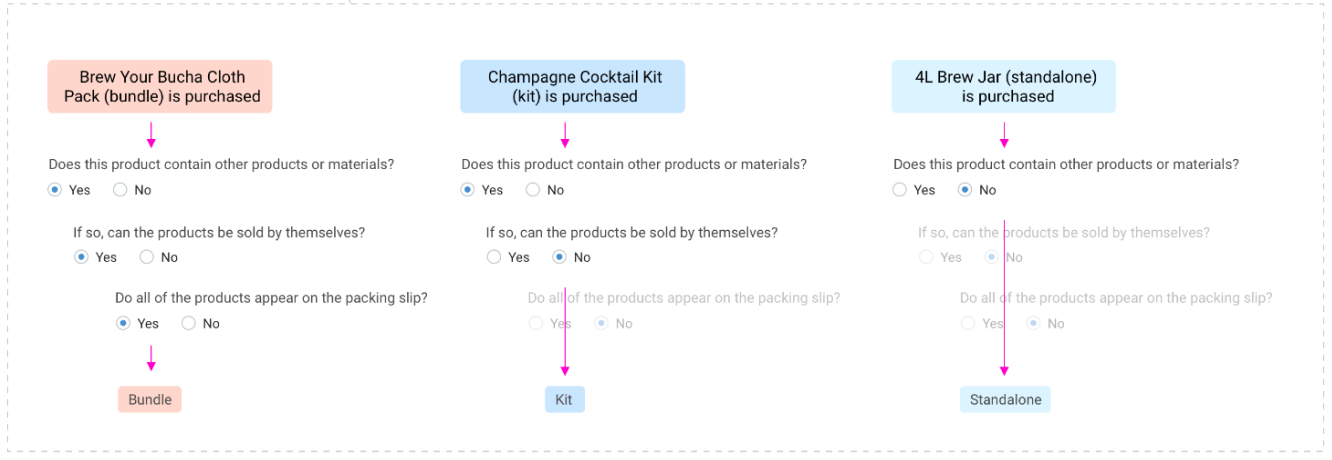Choose "Yes" for the bundle's sold-by-themselves question
This screenshot has width=1332, height=460.
click(x=82, y=257)
